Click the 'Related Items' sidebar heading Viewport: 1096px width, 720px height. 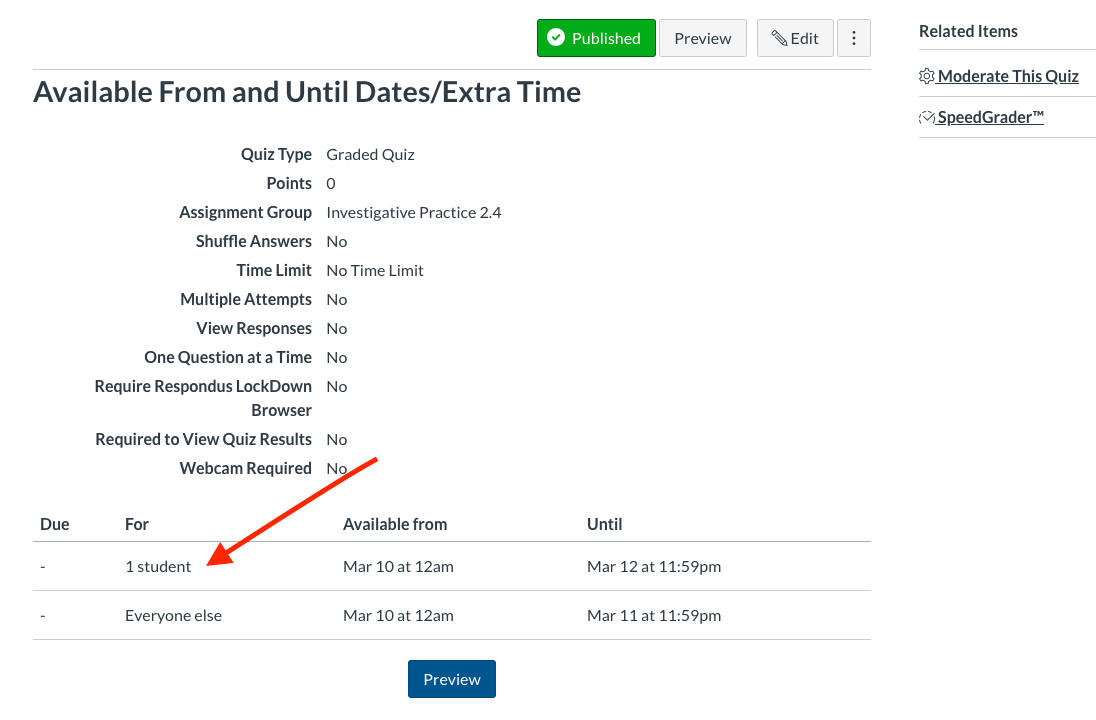coord(968,30)
